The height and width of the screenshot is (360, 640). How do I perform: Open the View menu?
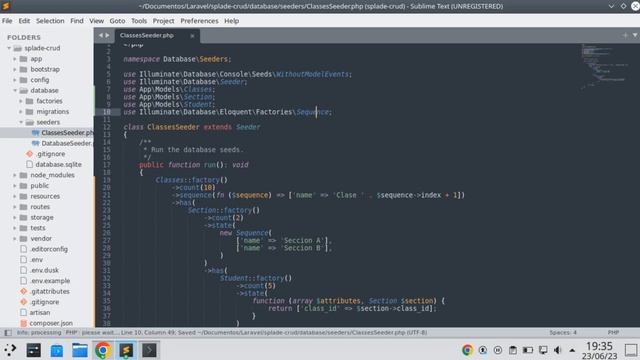point(96,21)
